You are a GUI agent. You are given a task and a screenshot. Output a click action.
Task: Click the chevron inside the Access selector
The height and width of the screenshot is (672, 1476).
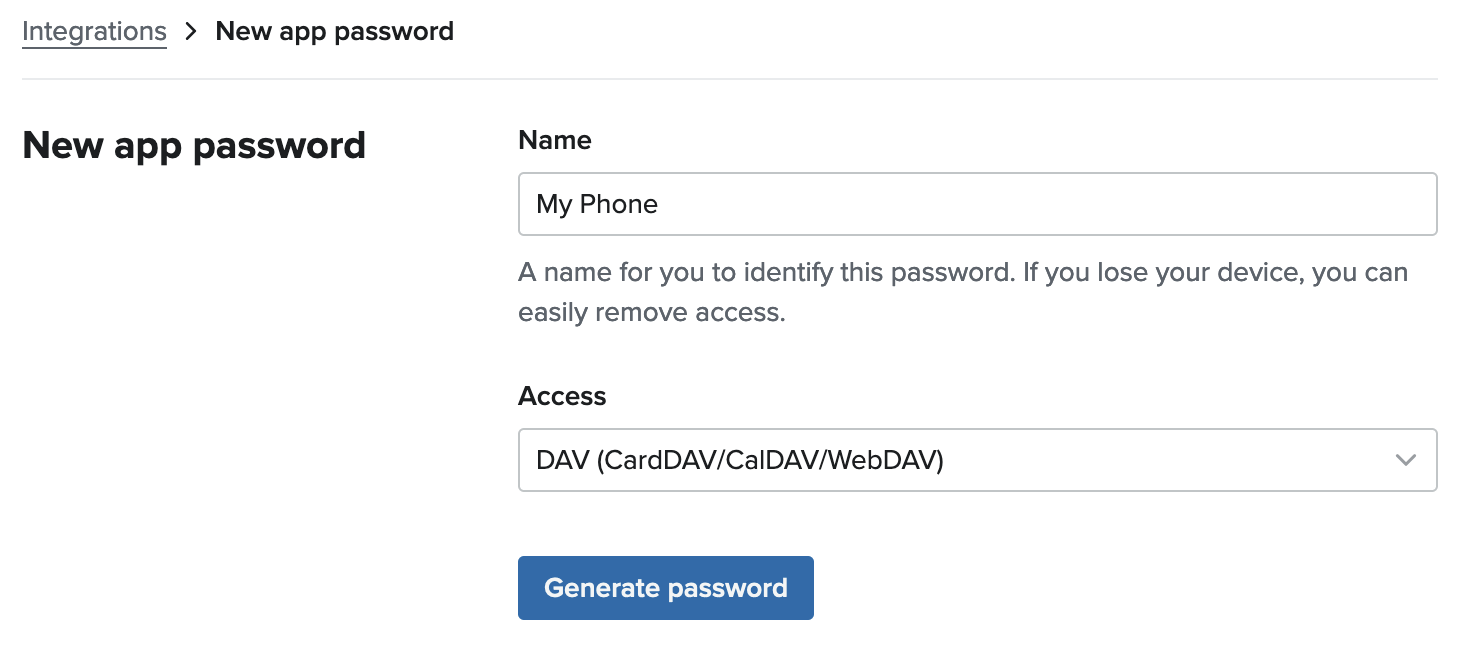pos(1405,460)
